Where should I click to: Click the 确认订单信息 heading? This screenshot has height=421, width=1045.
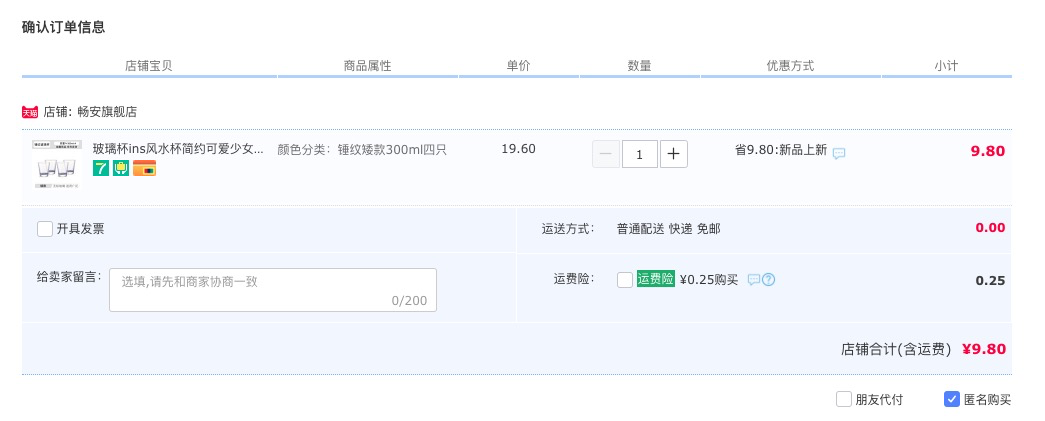63,27
